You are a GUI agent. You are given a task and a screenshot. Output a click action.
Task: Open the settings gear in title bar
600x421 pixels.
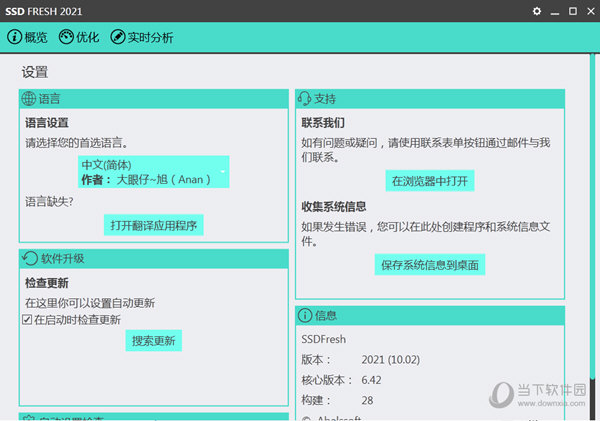click(x=537, y=11)
